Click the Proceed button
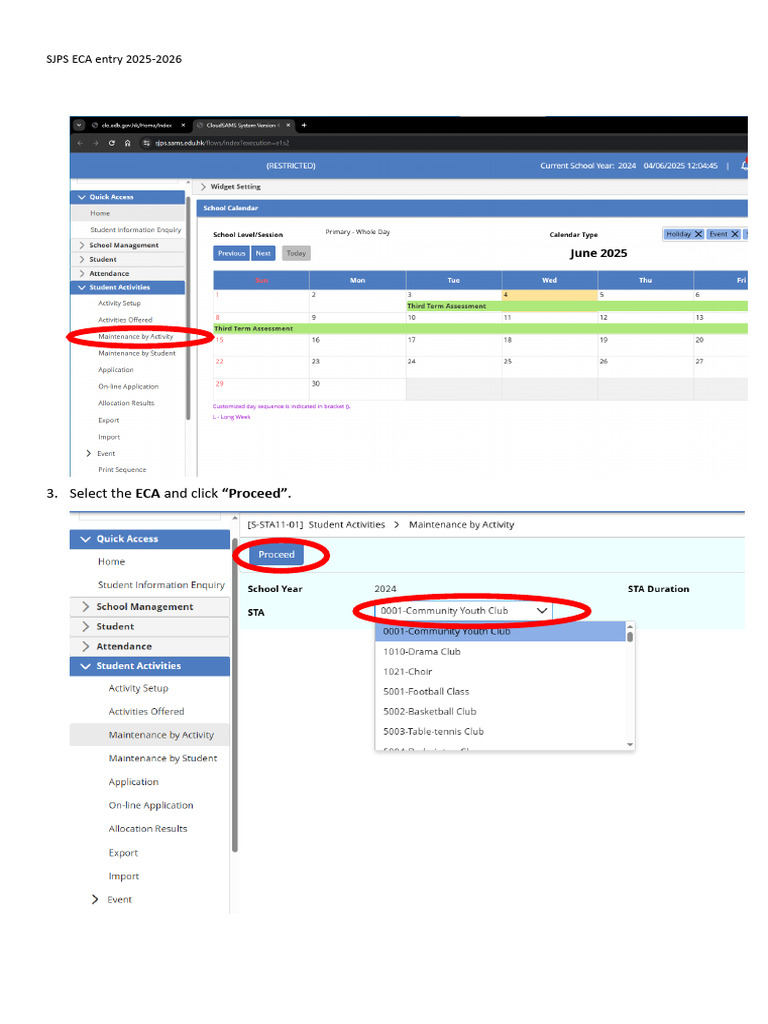 click(276, 554)
